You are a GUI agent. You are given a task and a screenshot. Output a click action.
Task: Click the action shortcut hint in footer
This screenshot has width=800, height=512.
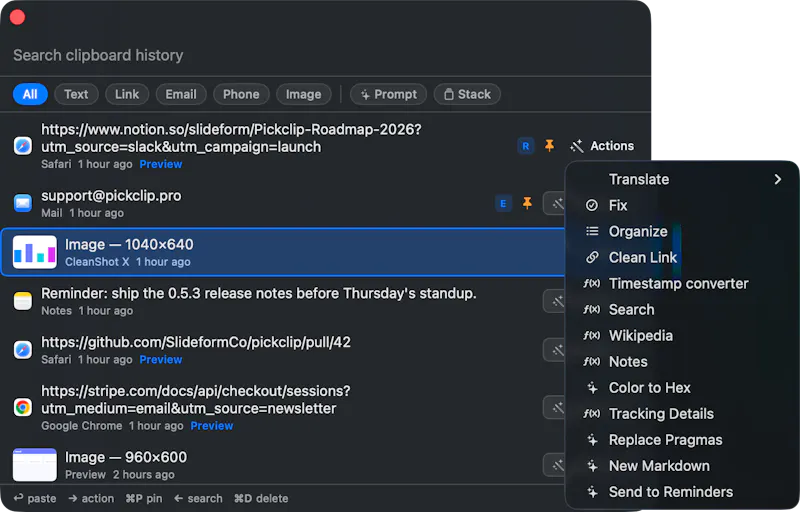pyautogui.click(x=91, y=498)
